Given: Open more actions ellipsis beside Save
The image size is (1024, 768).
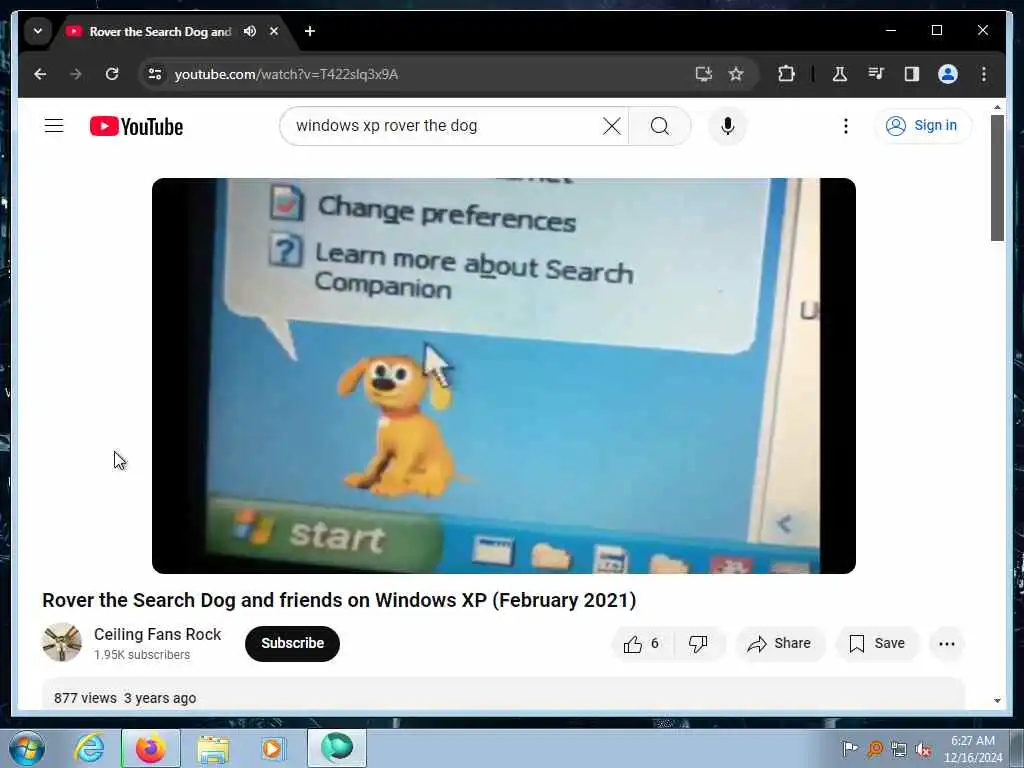Looking at the screenshot, I should [x=946, y=644].
